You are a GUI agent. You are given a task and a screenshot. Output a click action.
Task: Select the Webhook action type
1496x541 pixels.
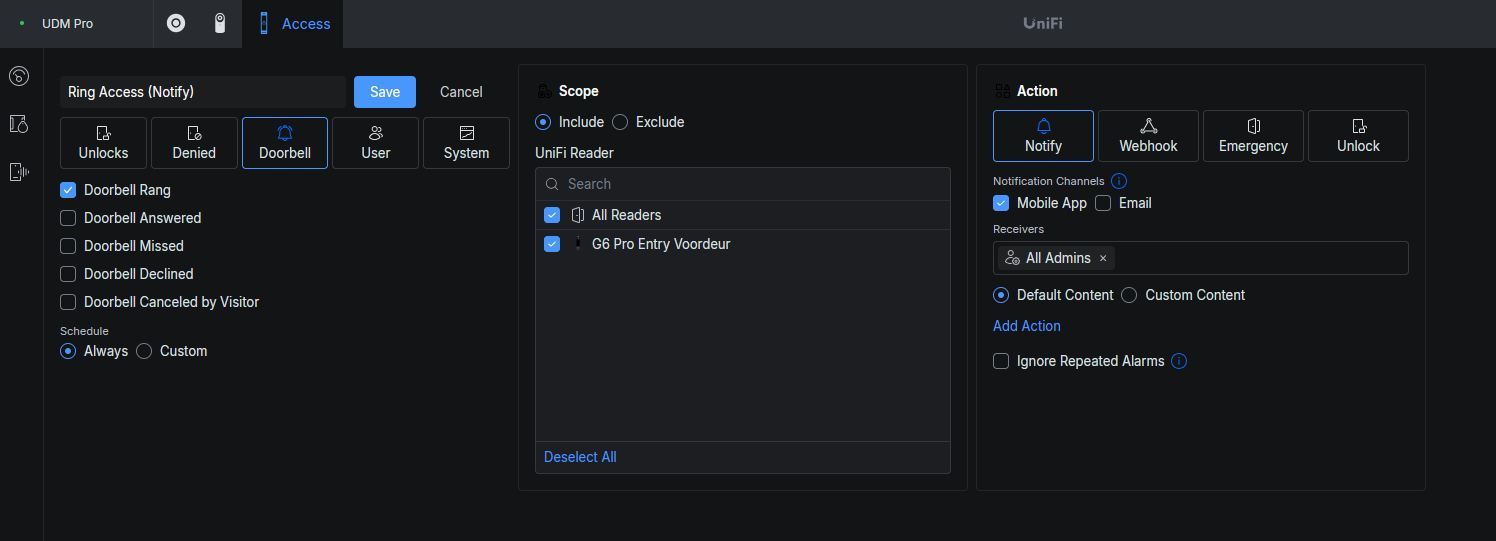pos(1148,136)
